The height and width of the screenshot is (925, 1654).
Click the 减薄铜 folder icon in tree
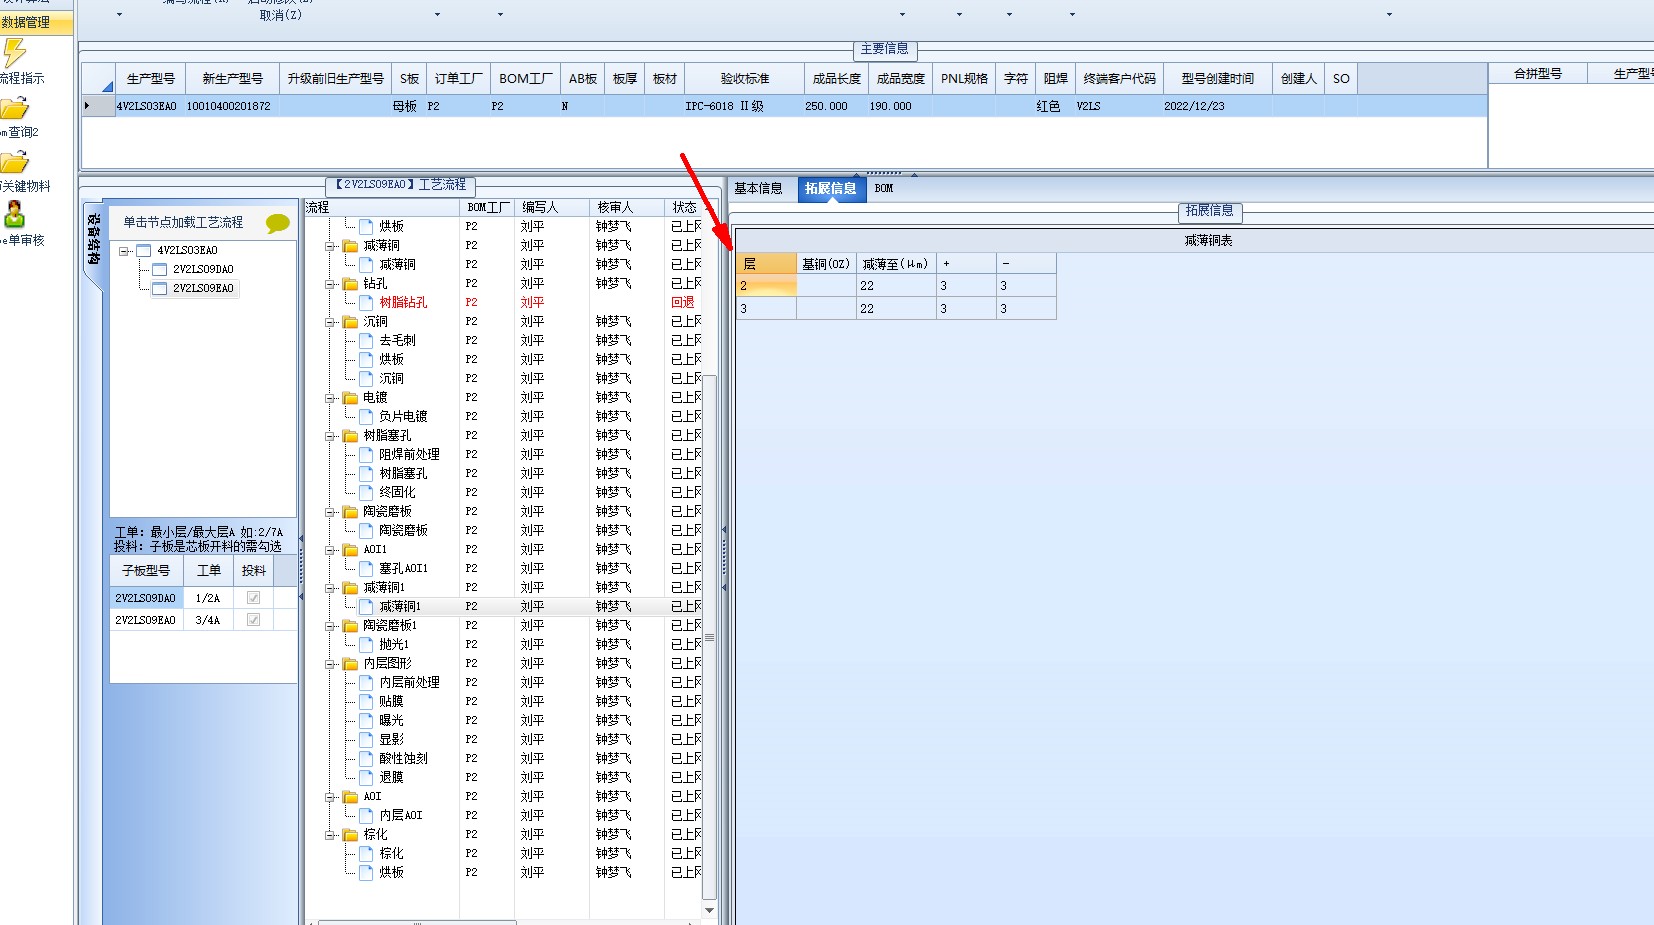tap(351, 246)
